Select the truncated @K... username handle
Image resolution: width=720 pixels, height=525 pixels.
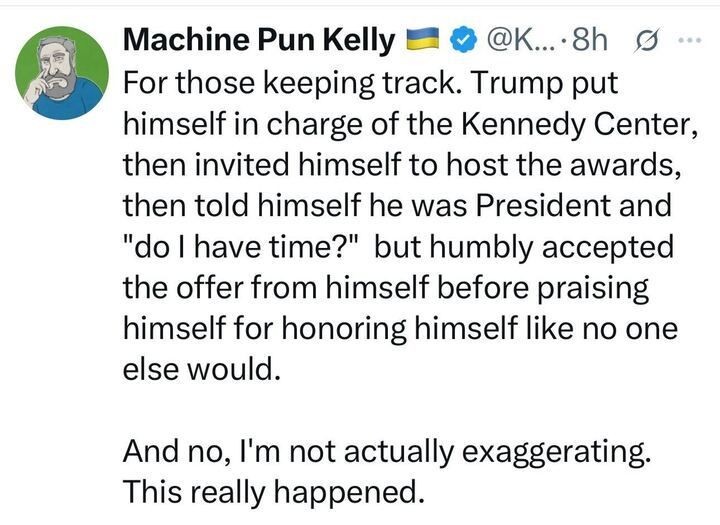[518, 40]
